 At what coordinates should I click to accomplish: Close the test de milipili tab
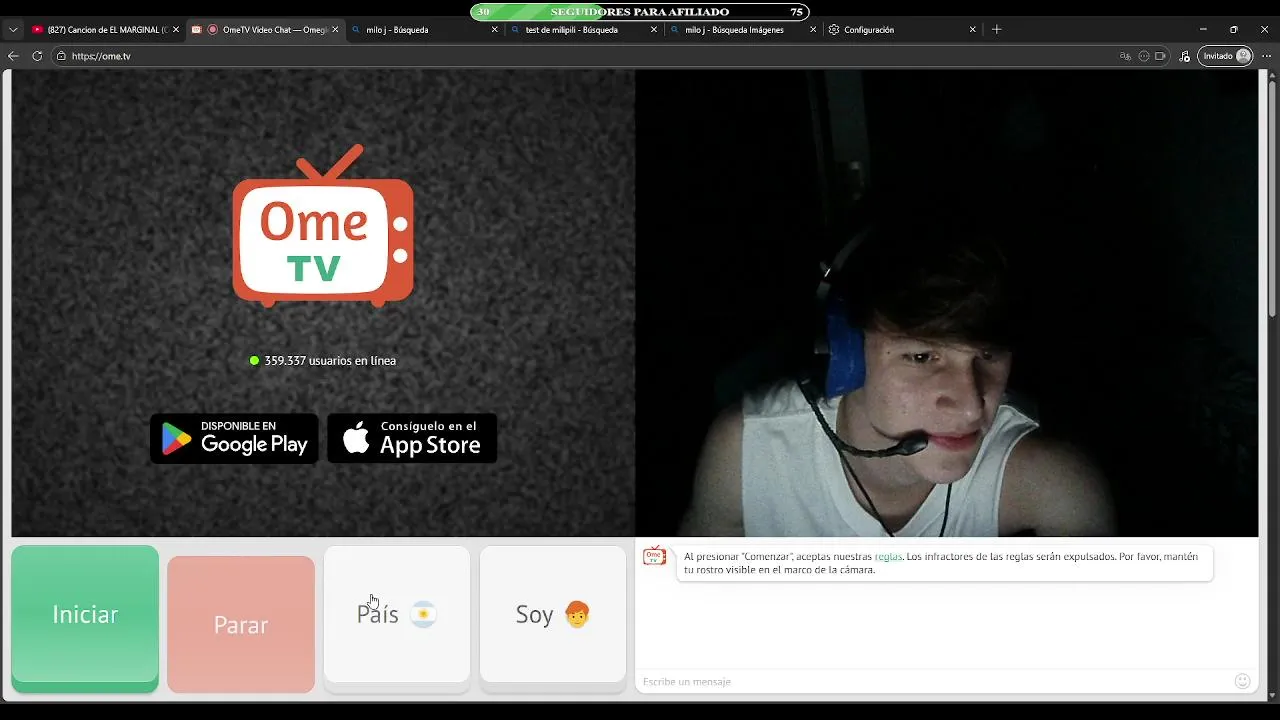click(x=654, y=30)
